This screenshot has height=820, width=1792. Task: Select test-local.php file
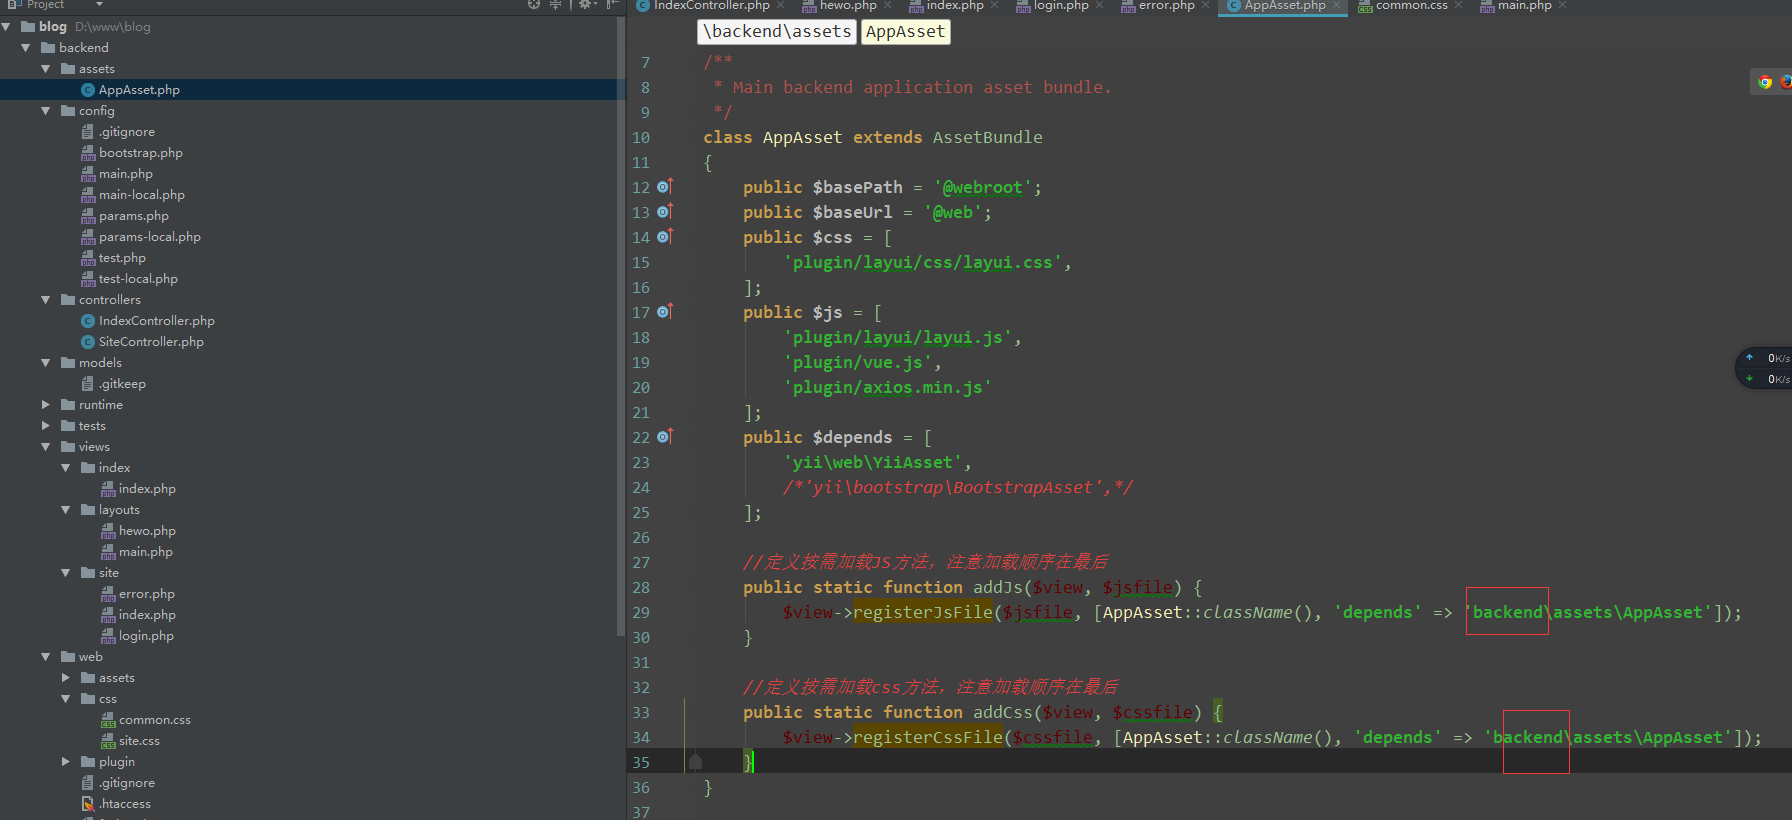pos(138,279)
